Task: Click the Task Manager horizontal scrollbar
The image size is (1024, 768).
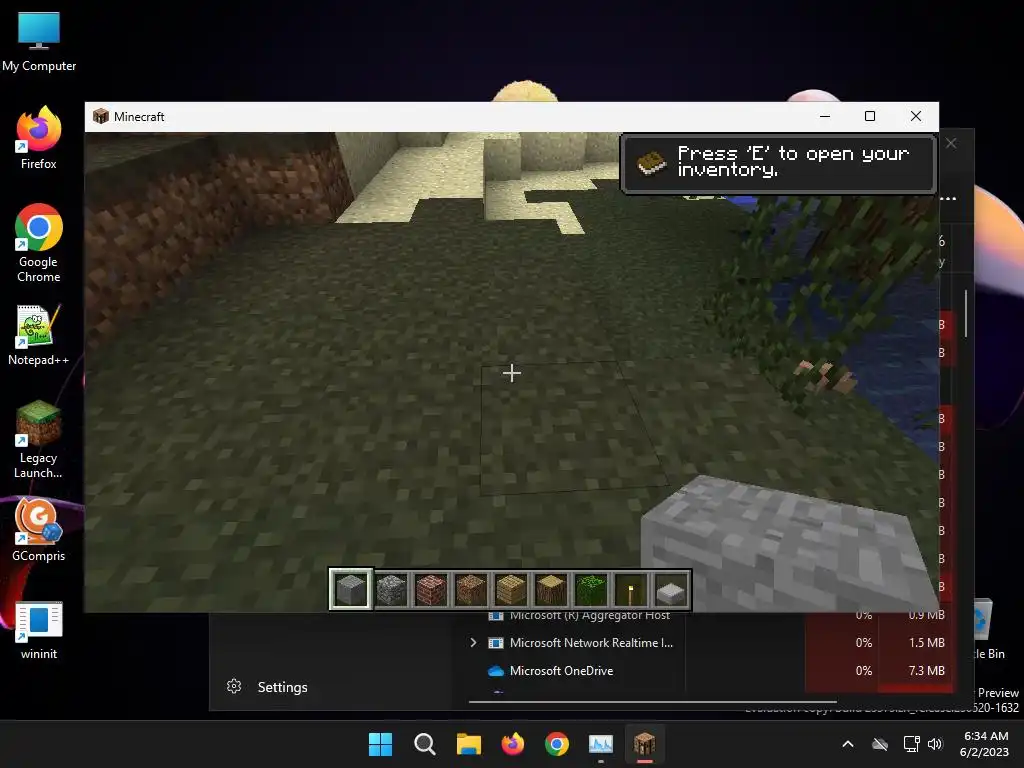Action: pyautogui.click(x=652, y=702)
